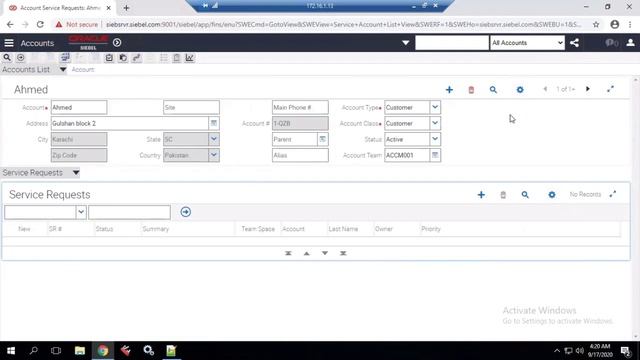The width and height of the screenshot is (640, 360).
Task: Open Windows Start menu
Action: tap(11, 351)
